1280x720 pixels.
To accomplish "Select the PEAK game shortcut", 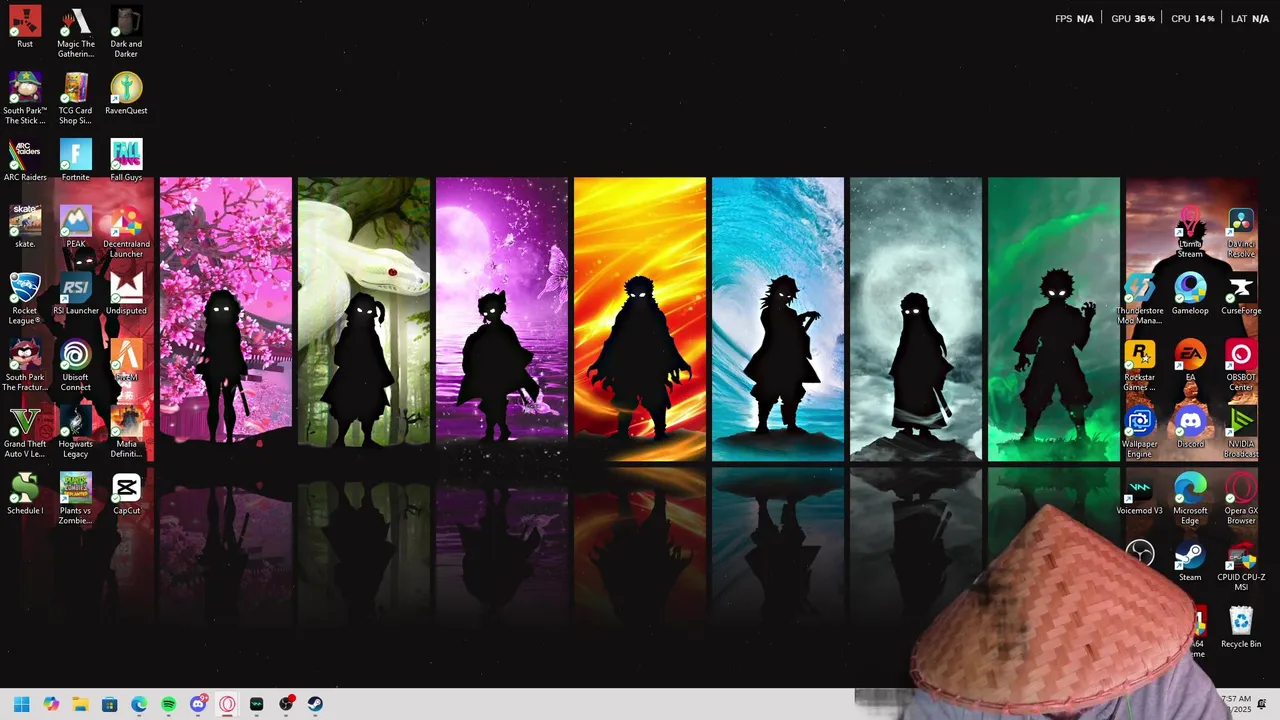I will point(76,227).
